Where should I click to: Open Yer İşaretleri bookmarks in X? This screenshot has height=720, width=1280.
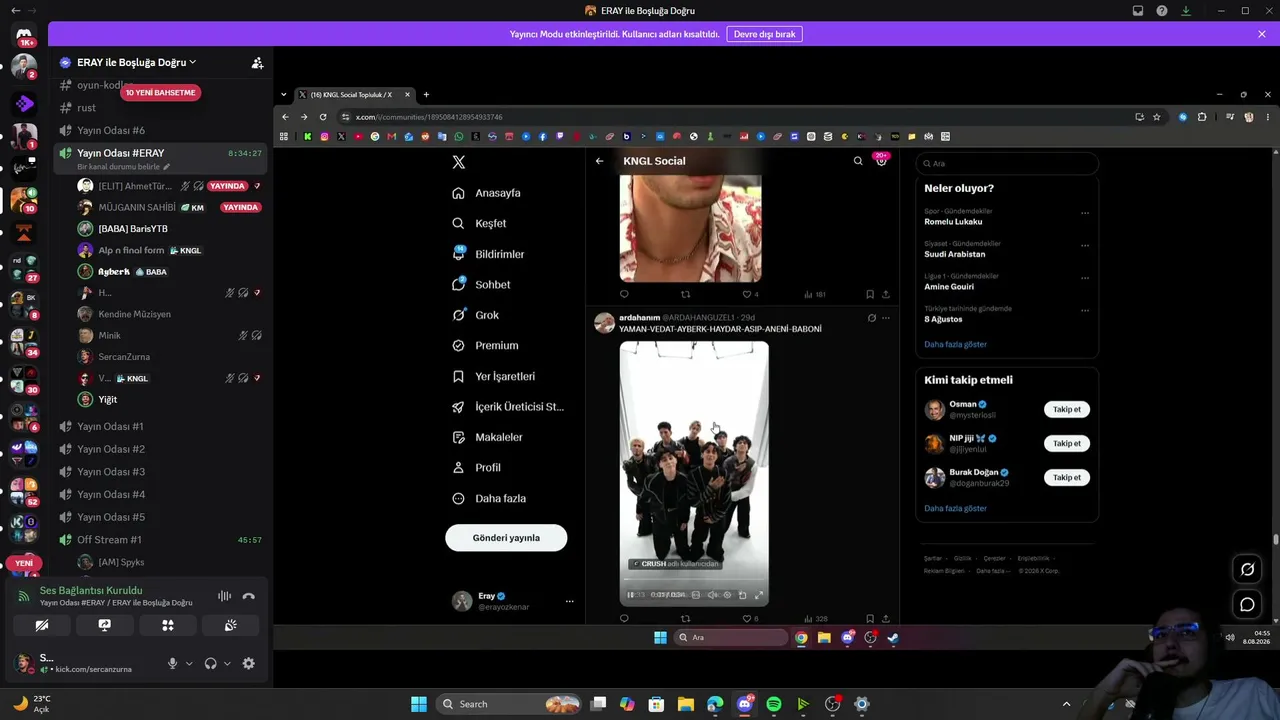(x=493, y=376)
